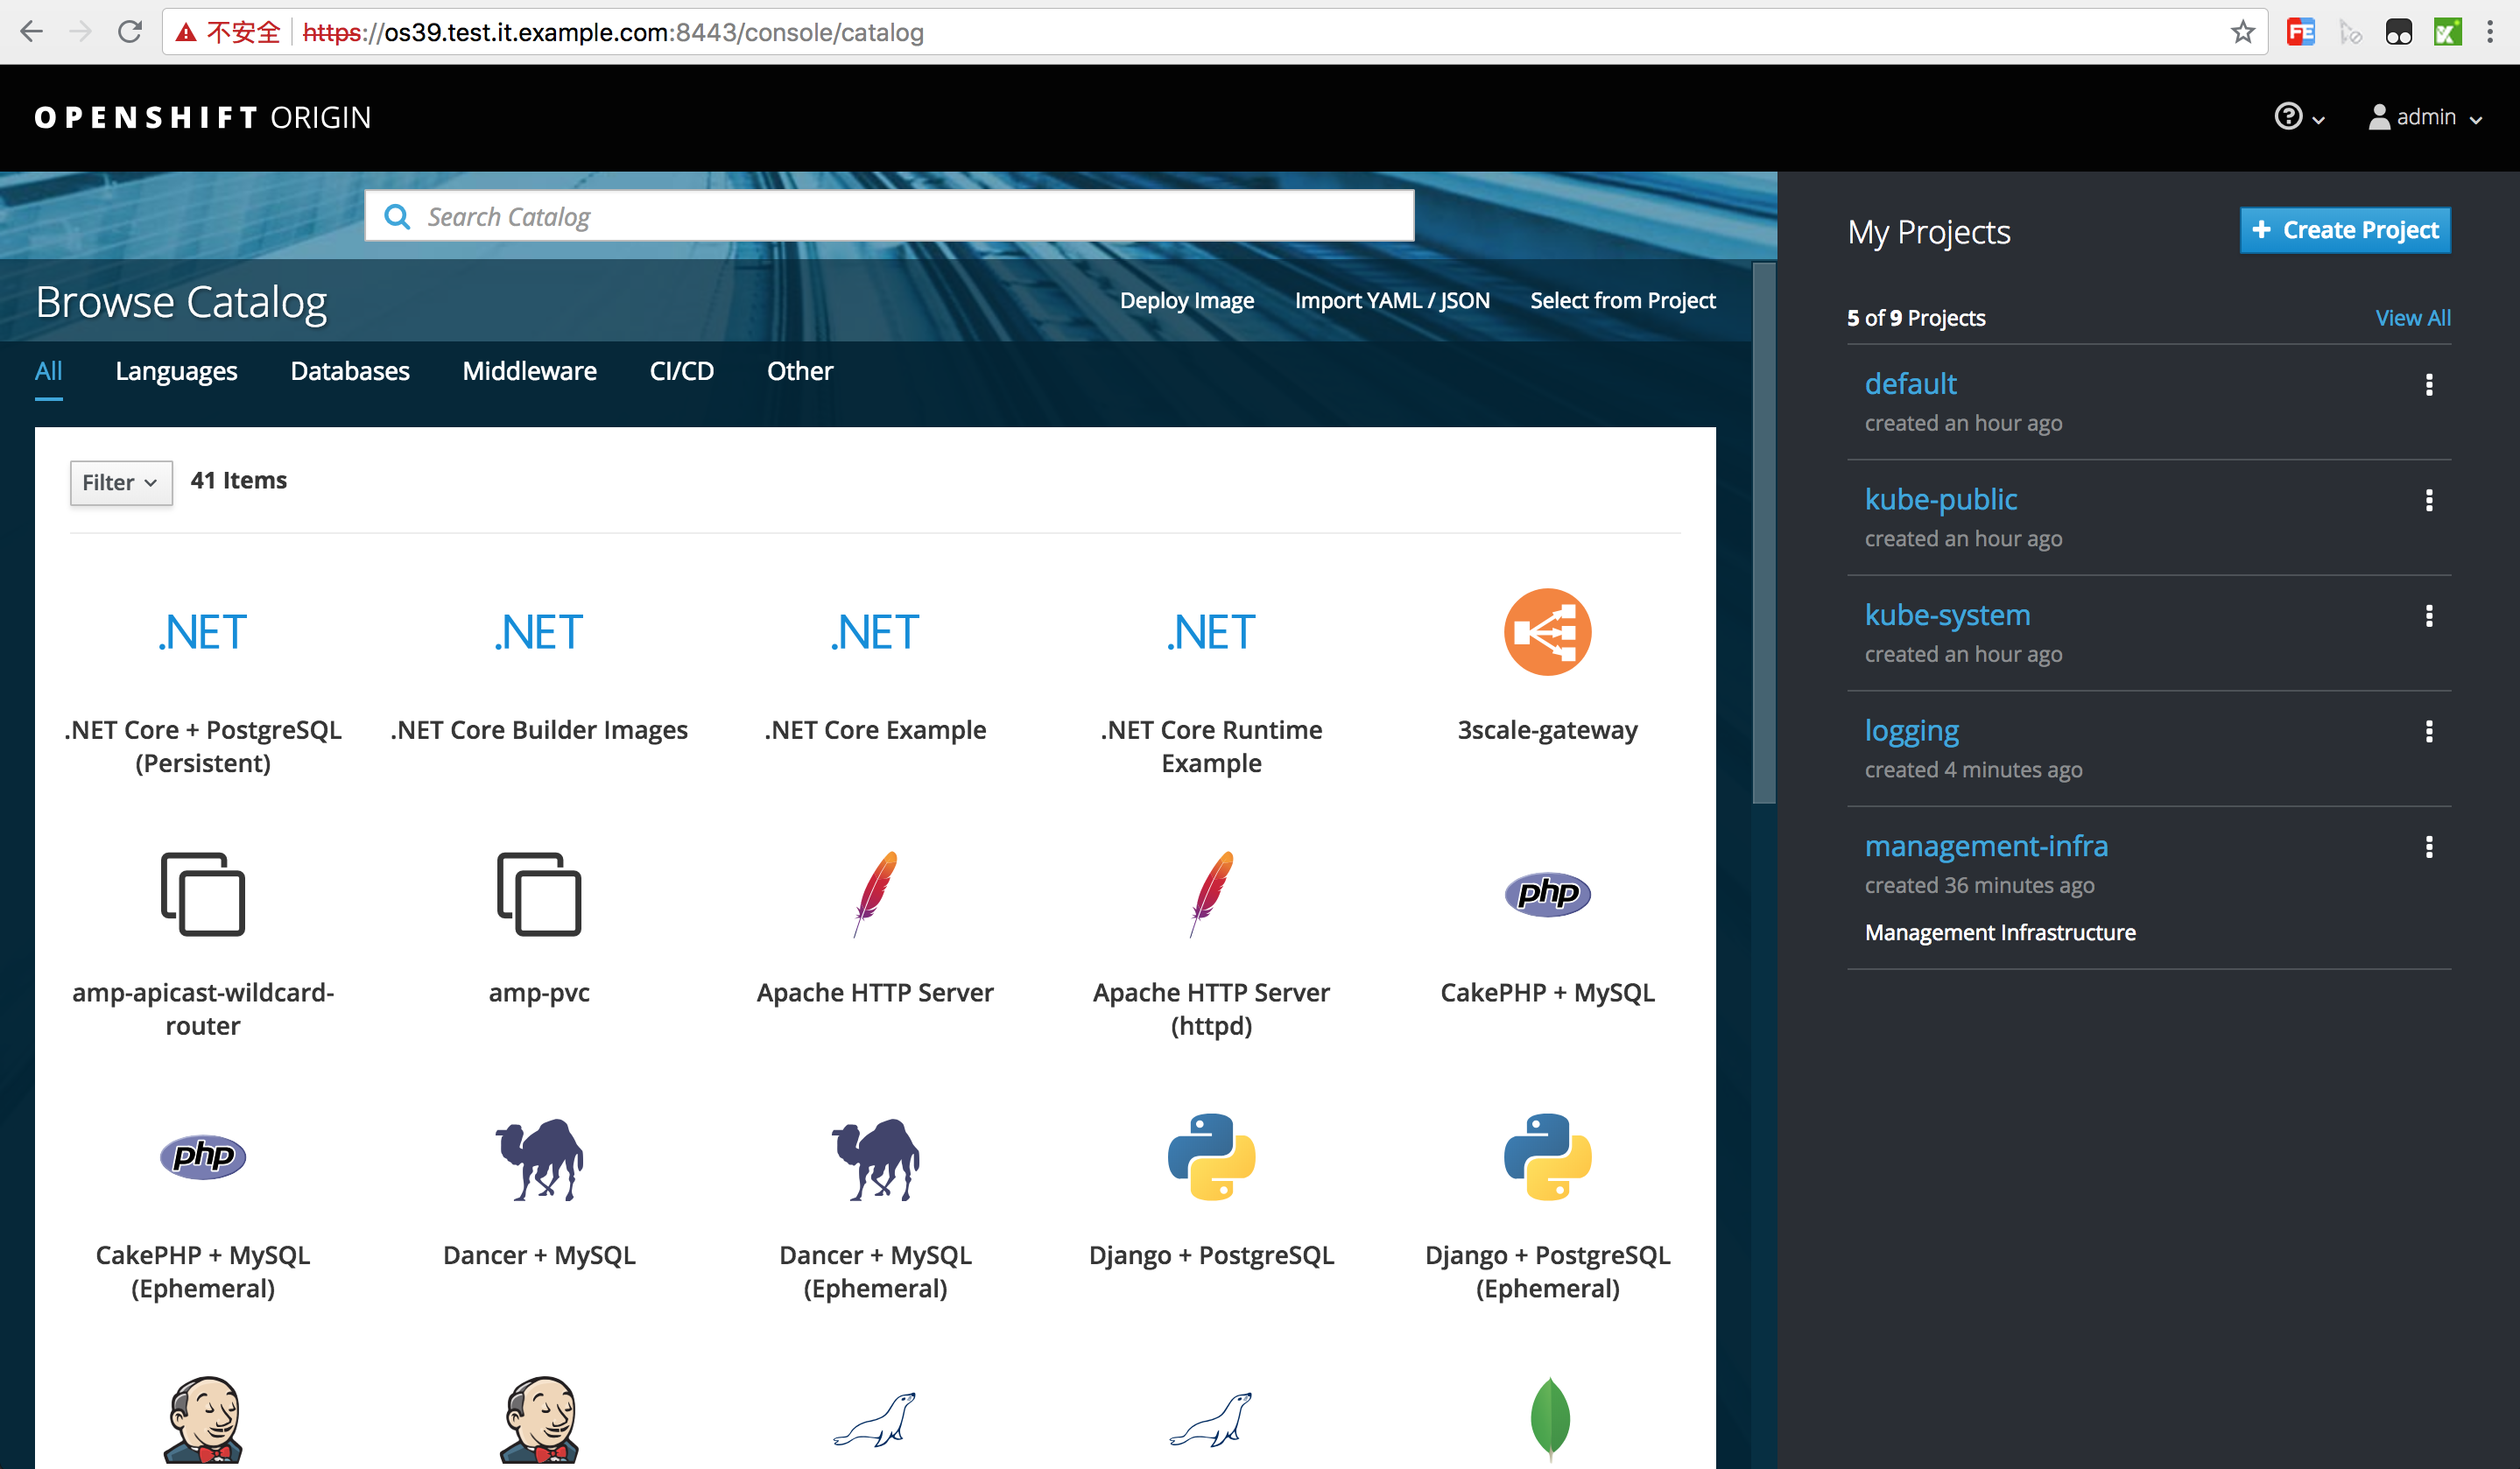Open kebab menu for kube-public project
Image resolution: width=2520 pixels, height=1469 pixels.
coord(2428,500)
